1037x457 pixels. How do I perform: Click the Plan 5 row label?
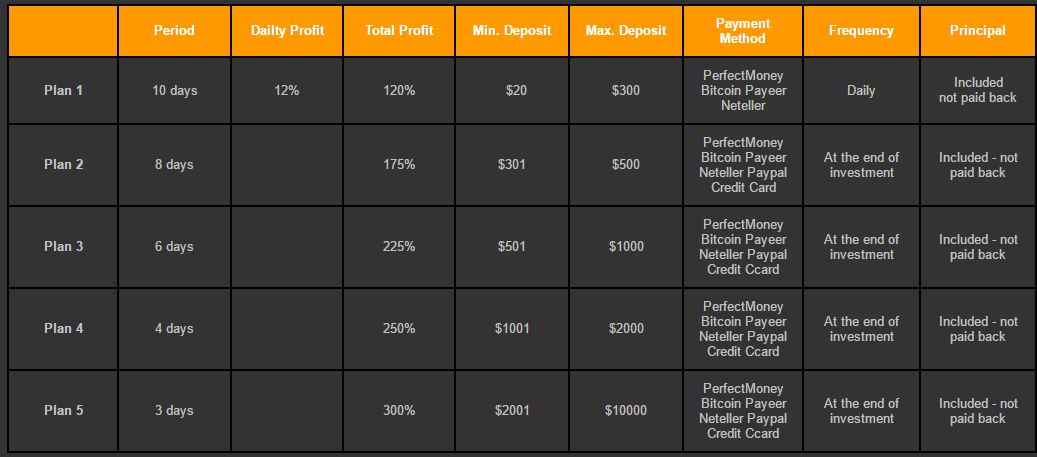coord(64,411)
